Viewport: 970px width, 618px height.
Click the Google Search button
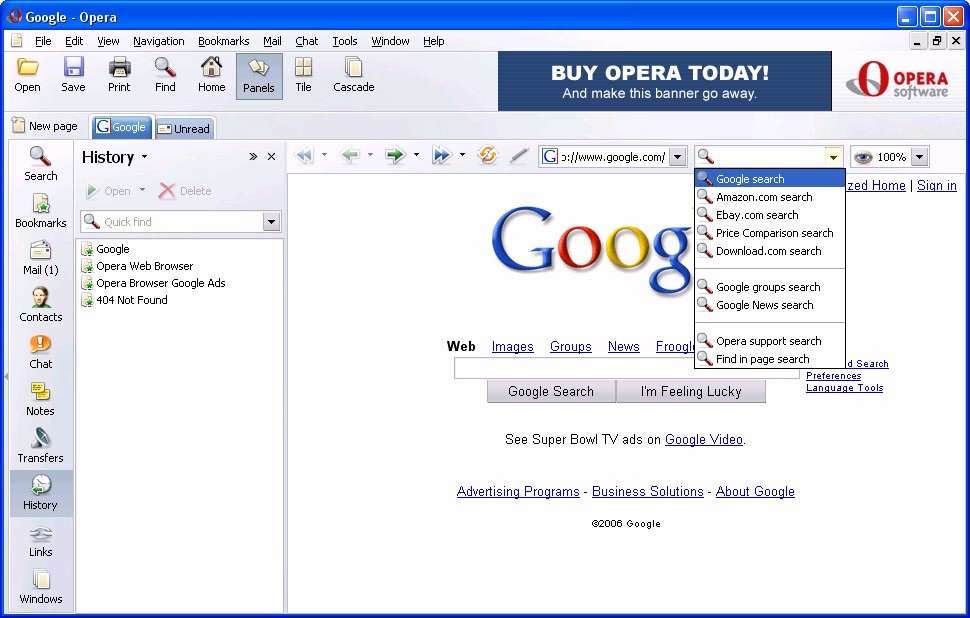pyautogui.click(x=551, y=392)
